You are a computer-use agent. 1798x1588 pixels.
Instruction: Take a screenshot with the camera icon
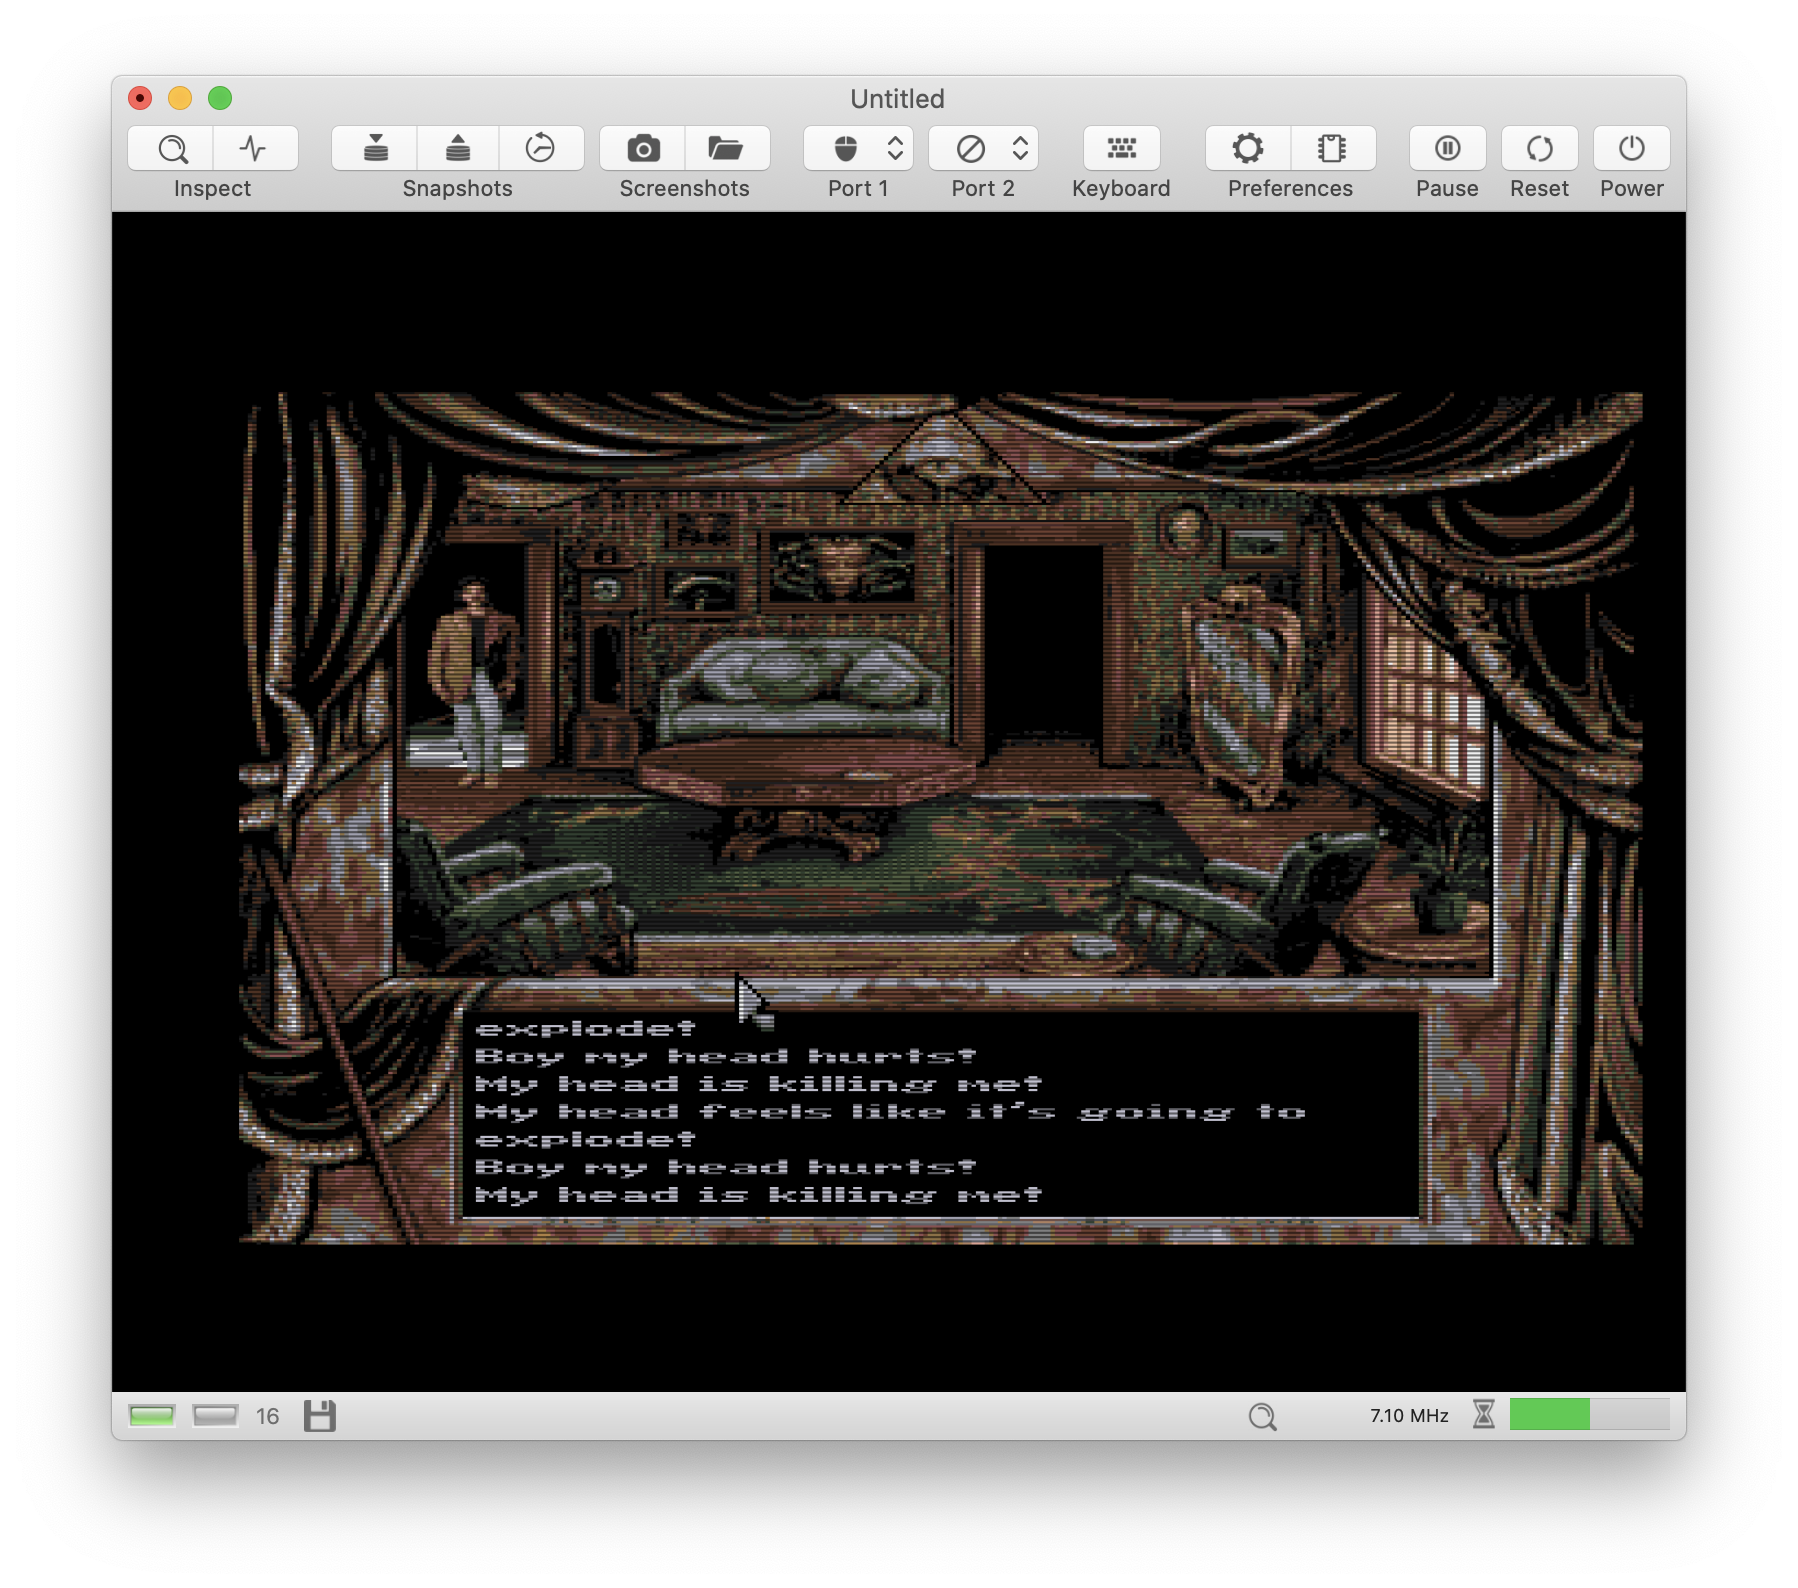[643, 149]
